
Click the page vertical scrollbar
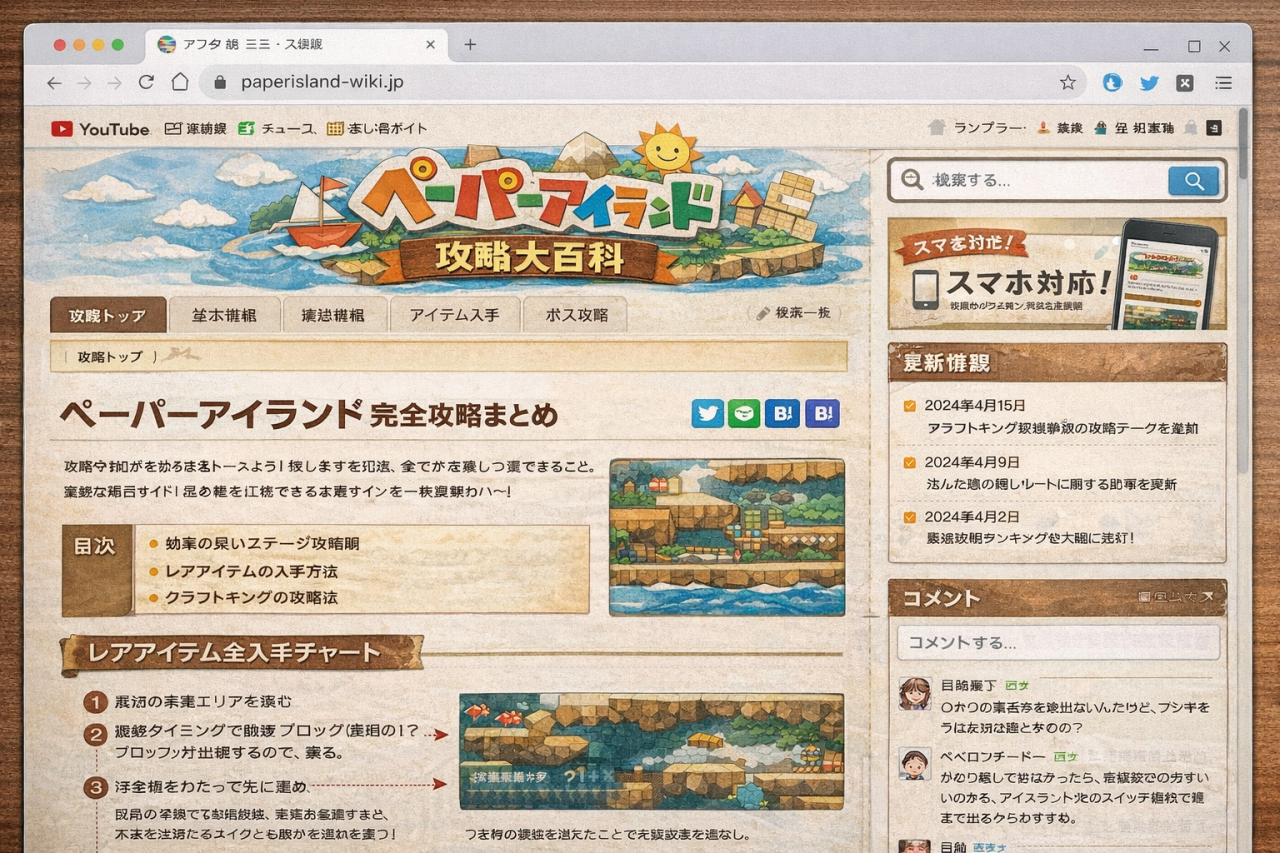pos(1243,145)
